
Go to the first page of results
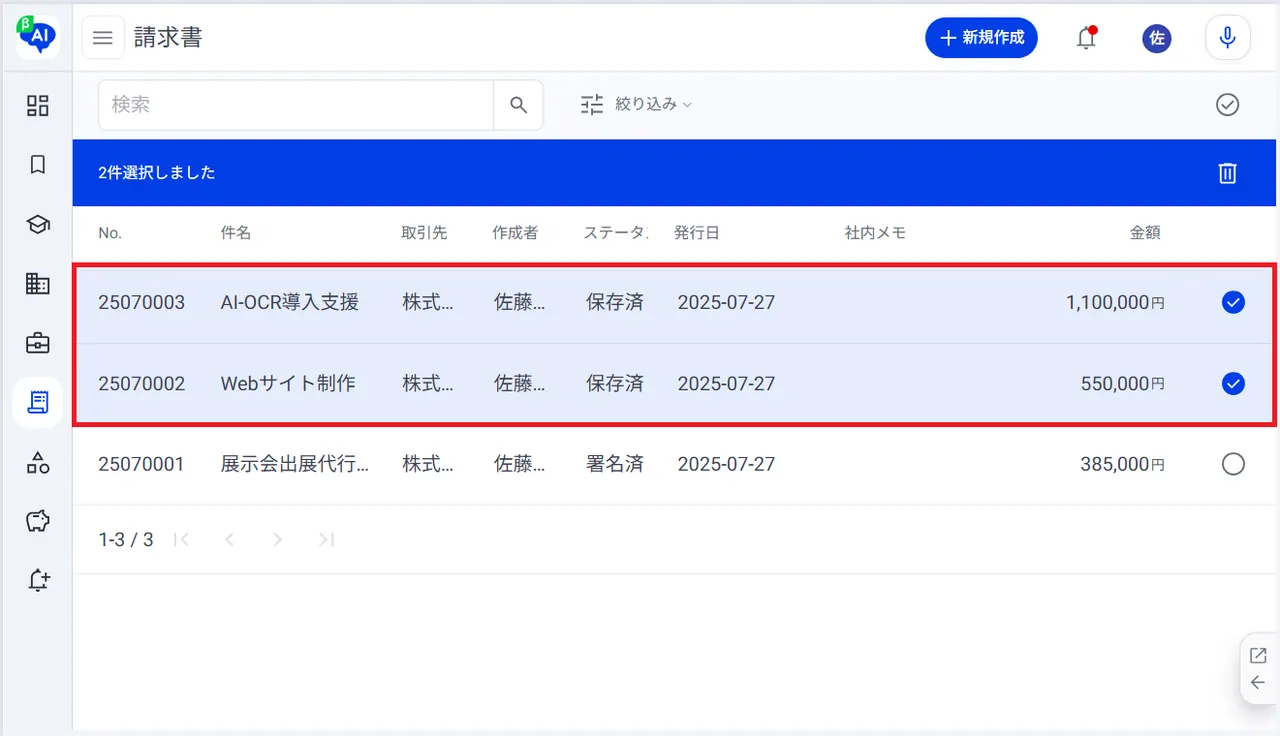point(181,540)
